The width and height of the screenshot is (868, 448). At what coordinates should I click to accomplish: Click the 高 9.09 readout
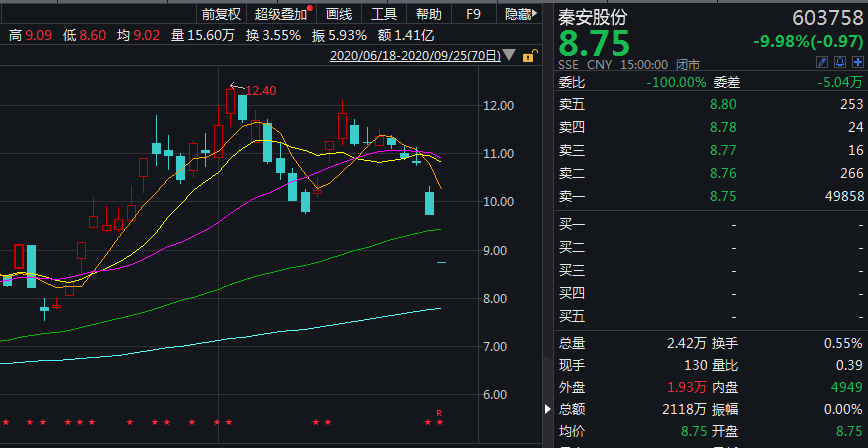(30, 37)
